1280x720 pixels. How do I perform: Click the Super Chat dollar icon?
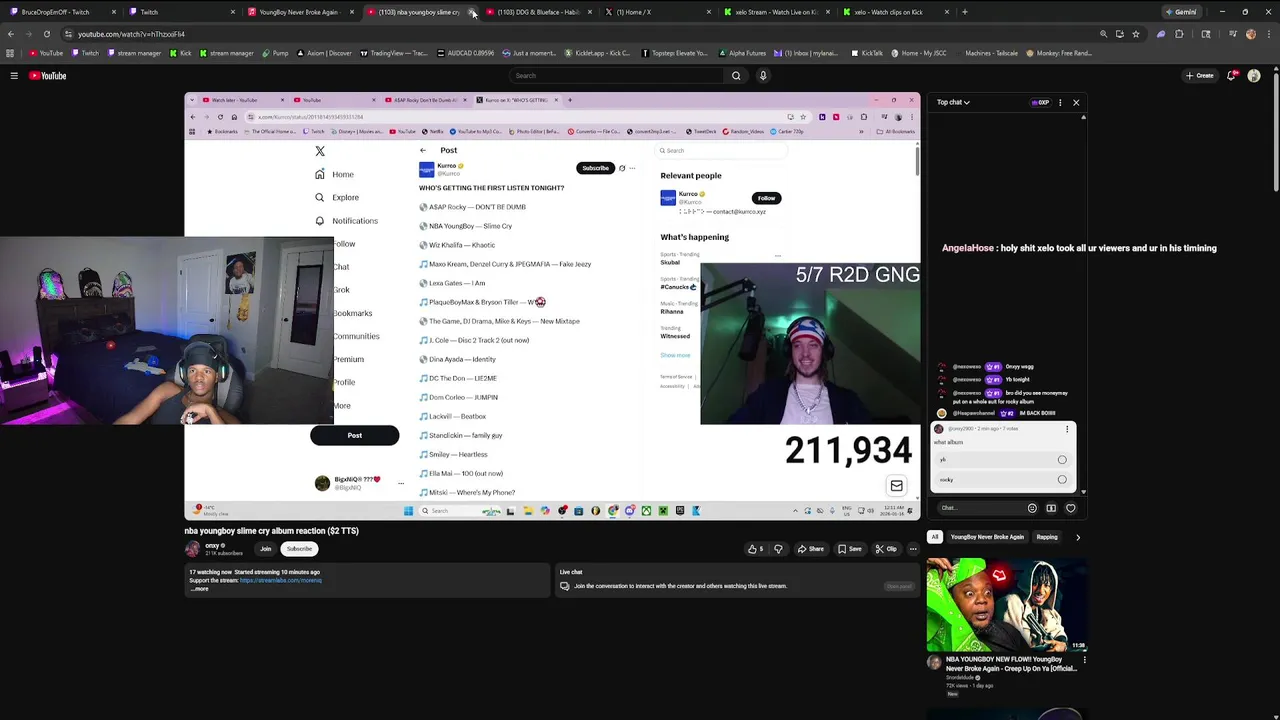(x=1051, y=508)
